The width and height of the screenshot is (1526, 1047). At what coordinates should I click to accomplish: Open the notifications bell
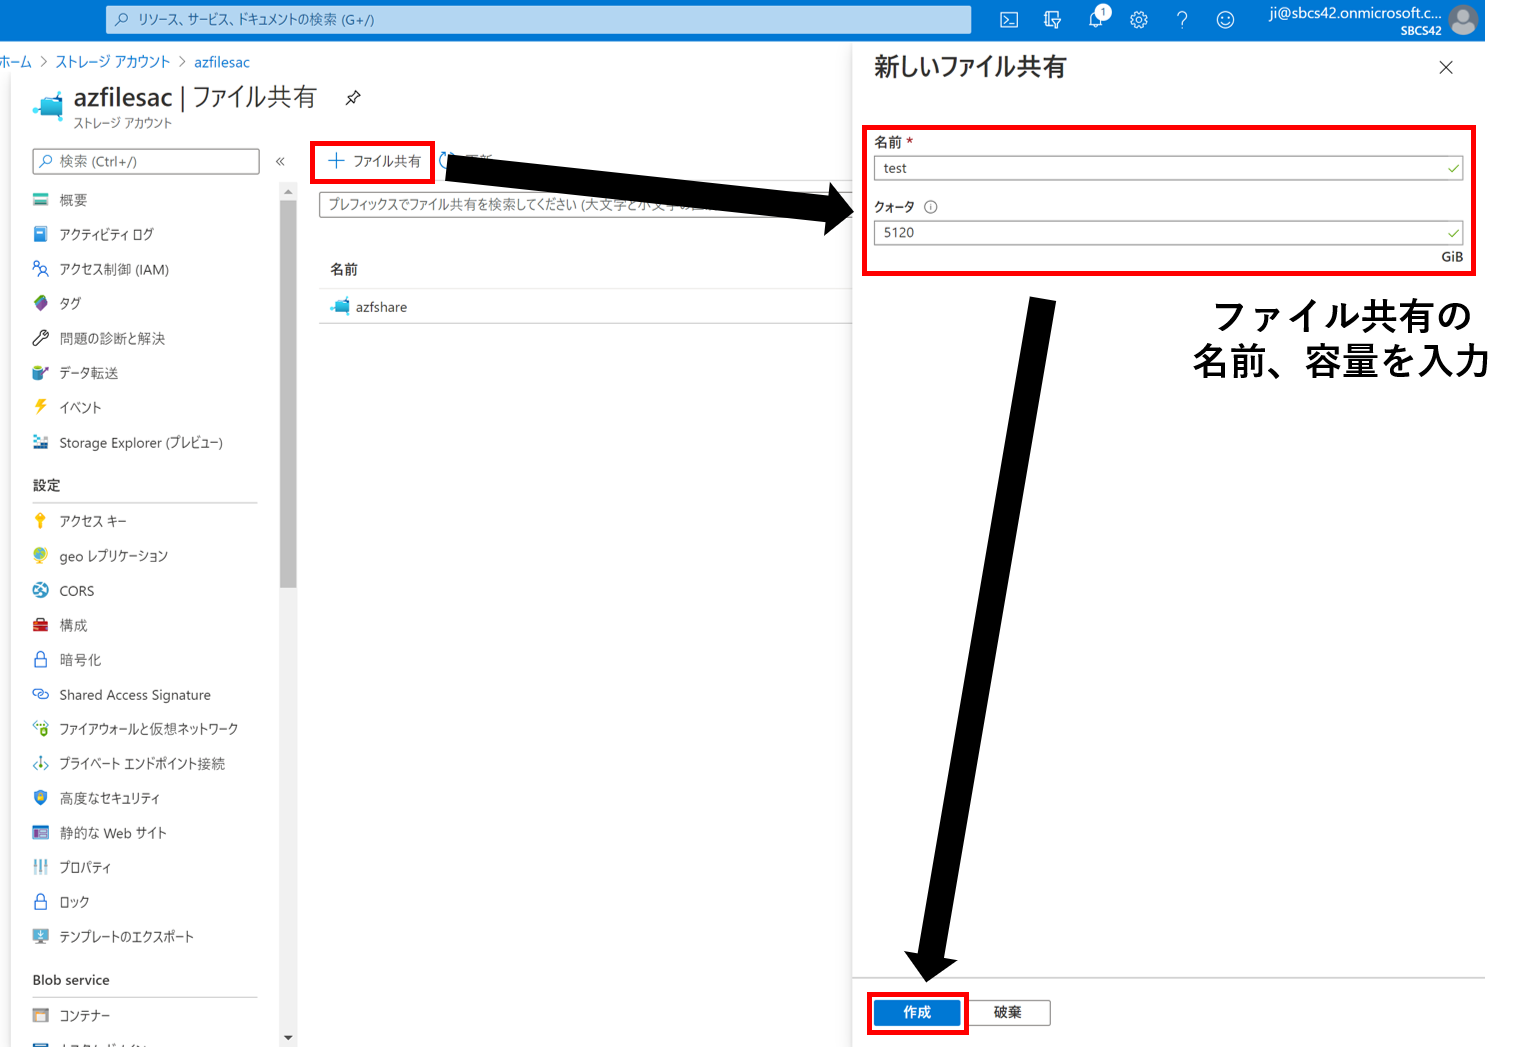coord(1097,18)
